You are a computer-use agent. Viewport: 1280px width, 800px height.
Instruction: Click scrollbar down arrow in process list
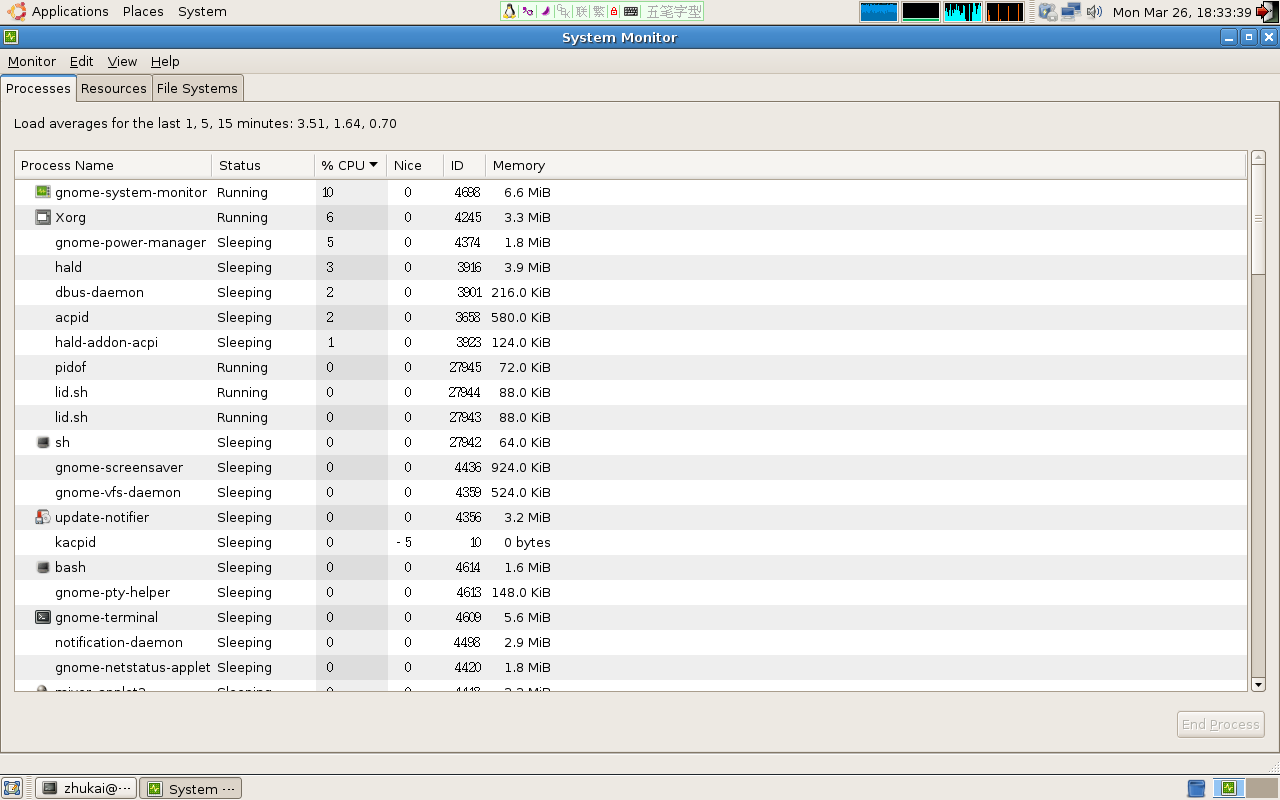coord(1258,684)
